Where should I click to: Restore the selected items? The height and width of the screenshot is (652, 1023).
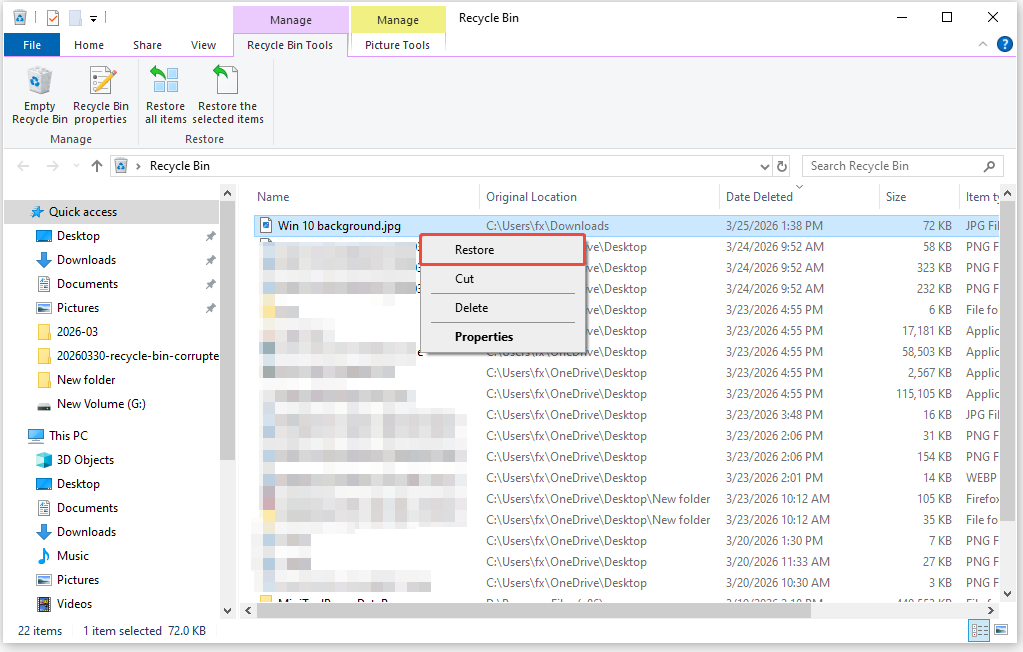click(x=227, y=94)
